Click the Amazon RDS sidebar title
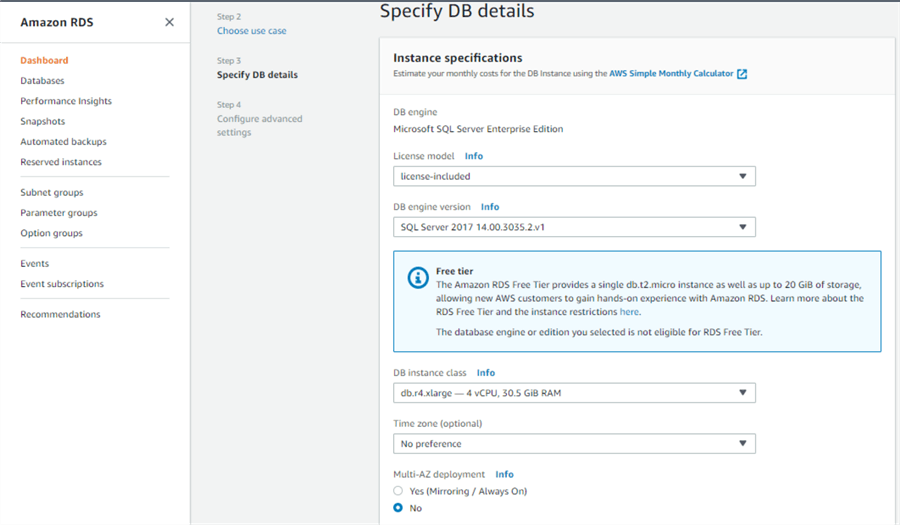Viewport: 900px width, 525px height. pos(57,22)
